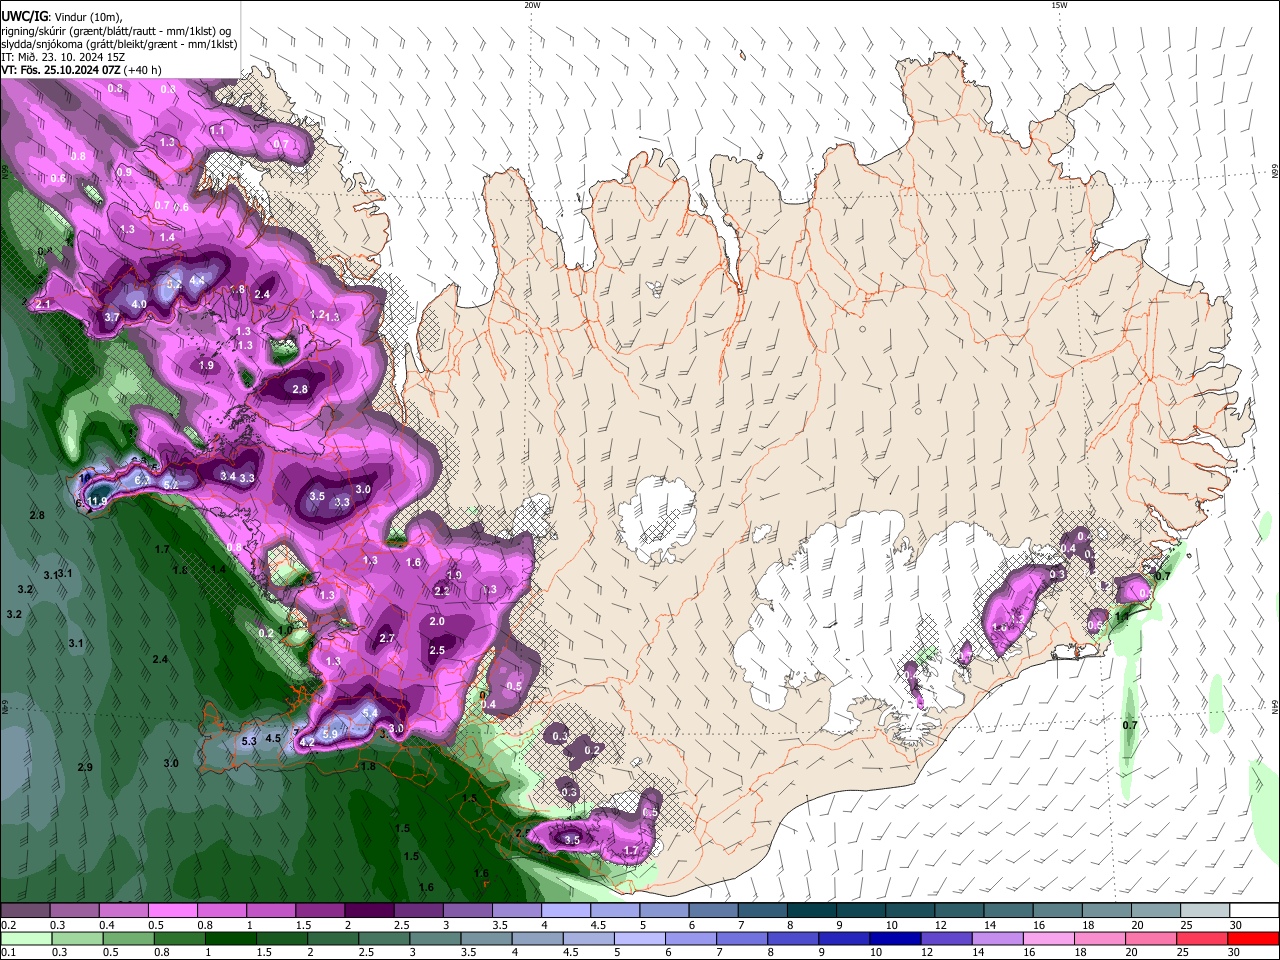Click the '2.7' snowfall value on the map

tap(388, 638)
